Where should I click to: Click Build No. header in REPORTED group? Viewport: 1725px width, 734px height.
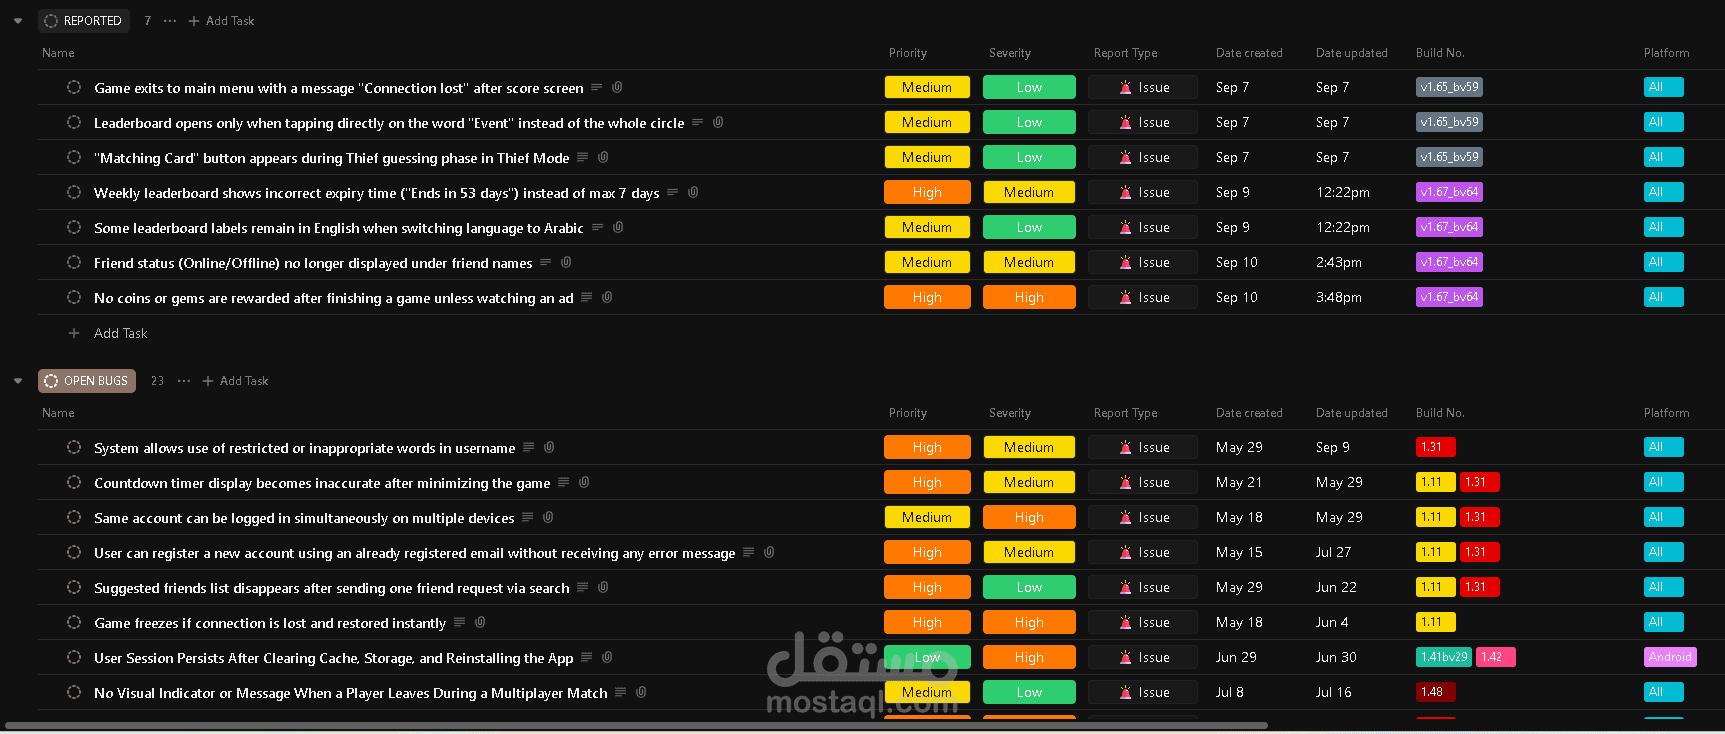pos(1440,53)
